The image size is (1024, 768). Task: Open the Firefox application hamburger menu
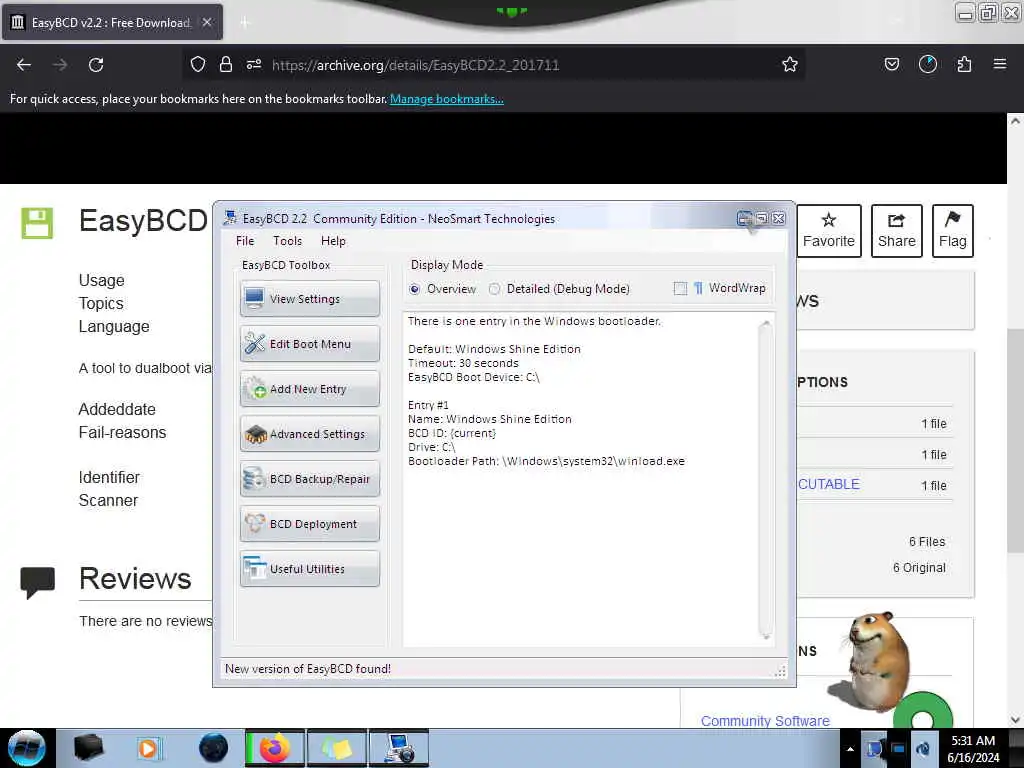(1000, 64)
